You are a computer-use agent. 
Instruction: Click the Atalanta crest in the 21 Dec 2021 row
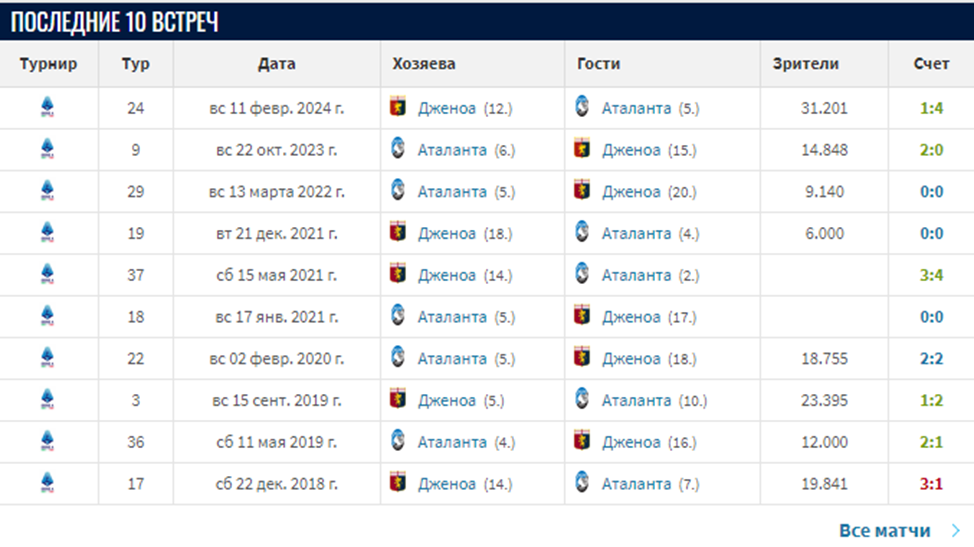[x=582, y=233]
